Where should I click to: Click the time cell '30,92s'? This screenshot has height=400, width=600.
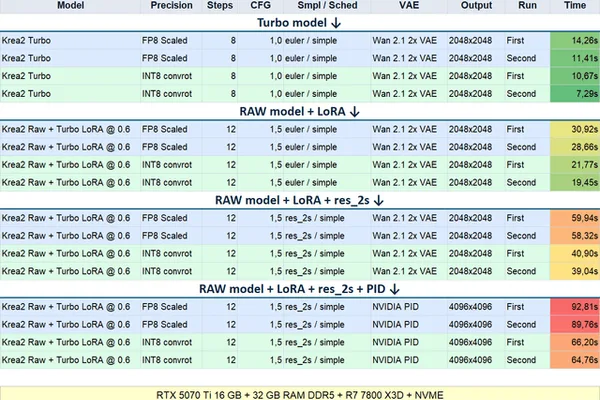pos(575,129)
